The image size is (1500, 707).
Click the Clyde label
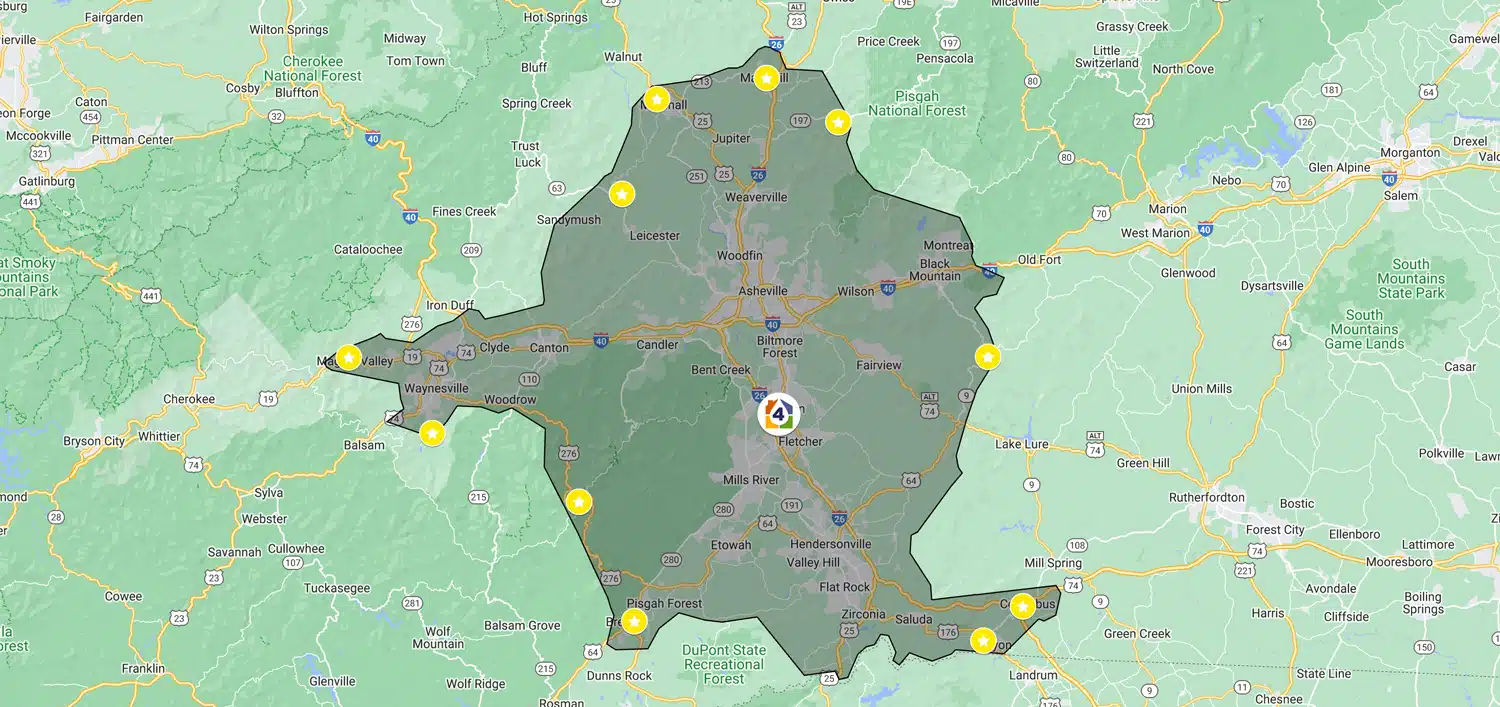pyautogui.click(x=495, y=348)
